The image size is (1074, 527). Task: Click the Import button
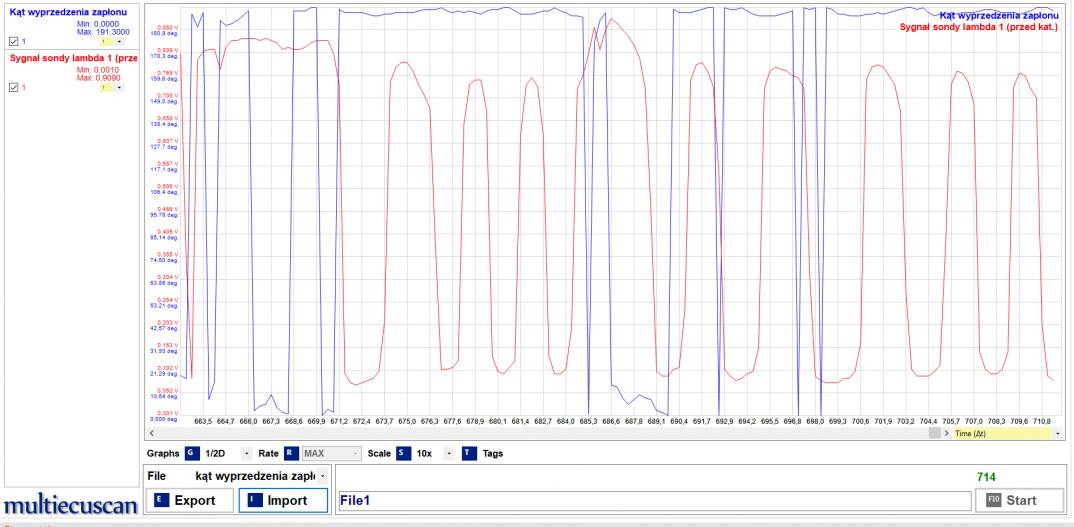point(283,499)
